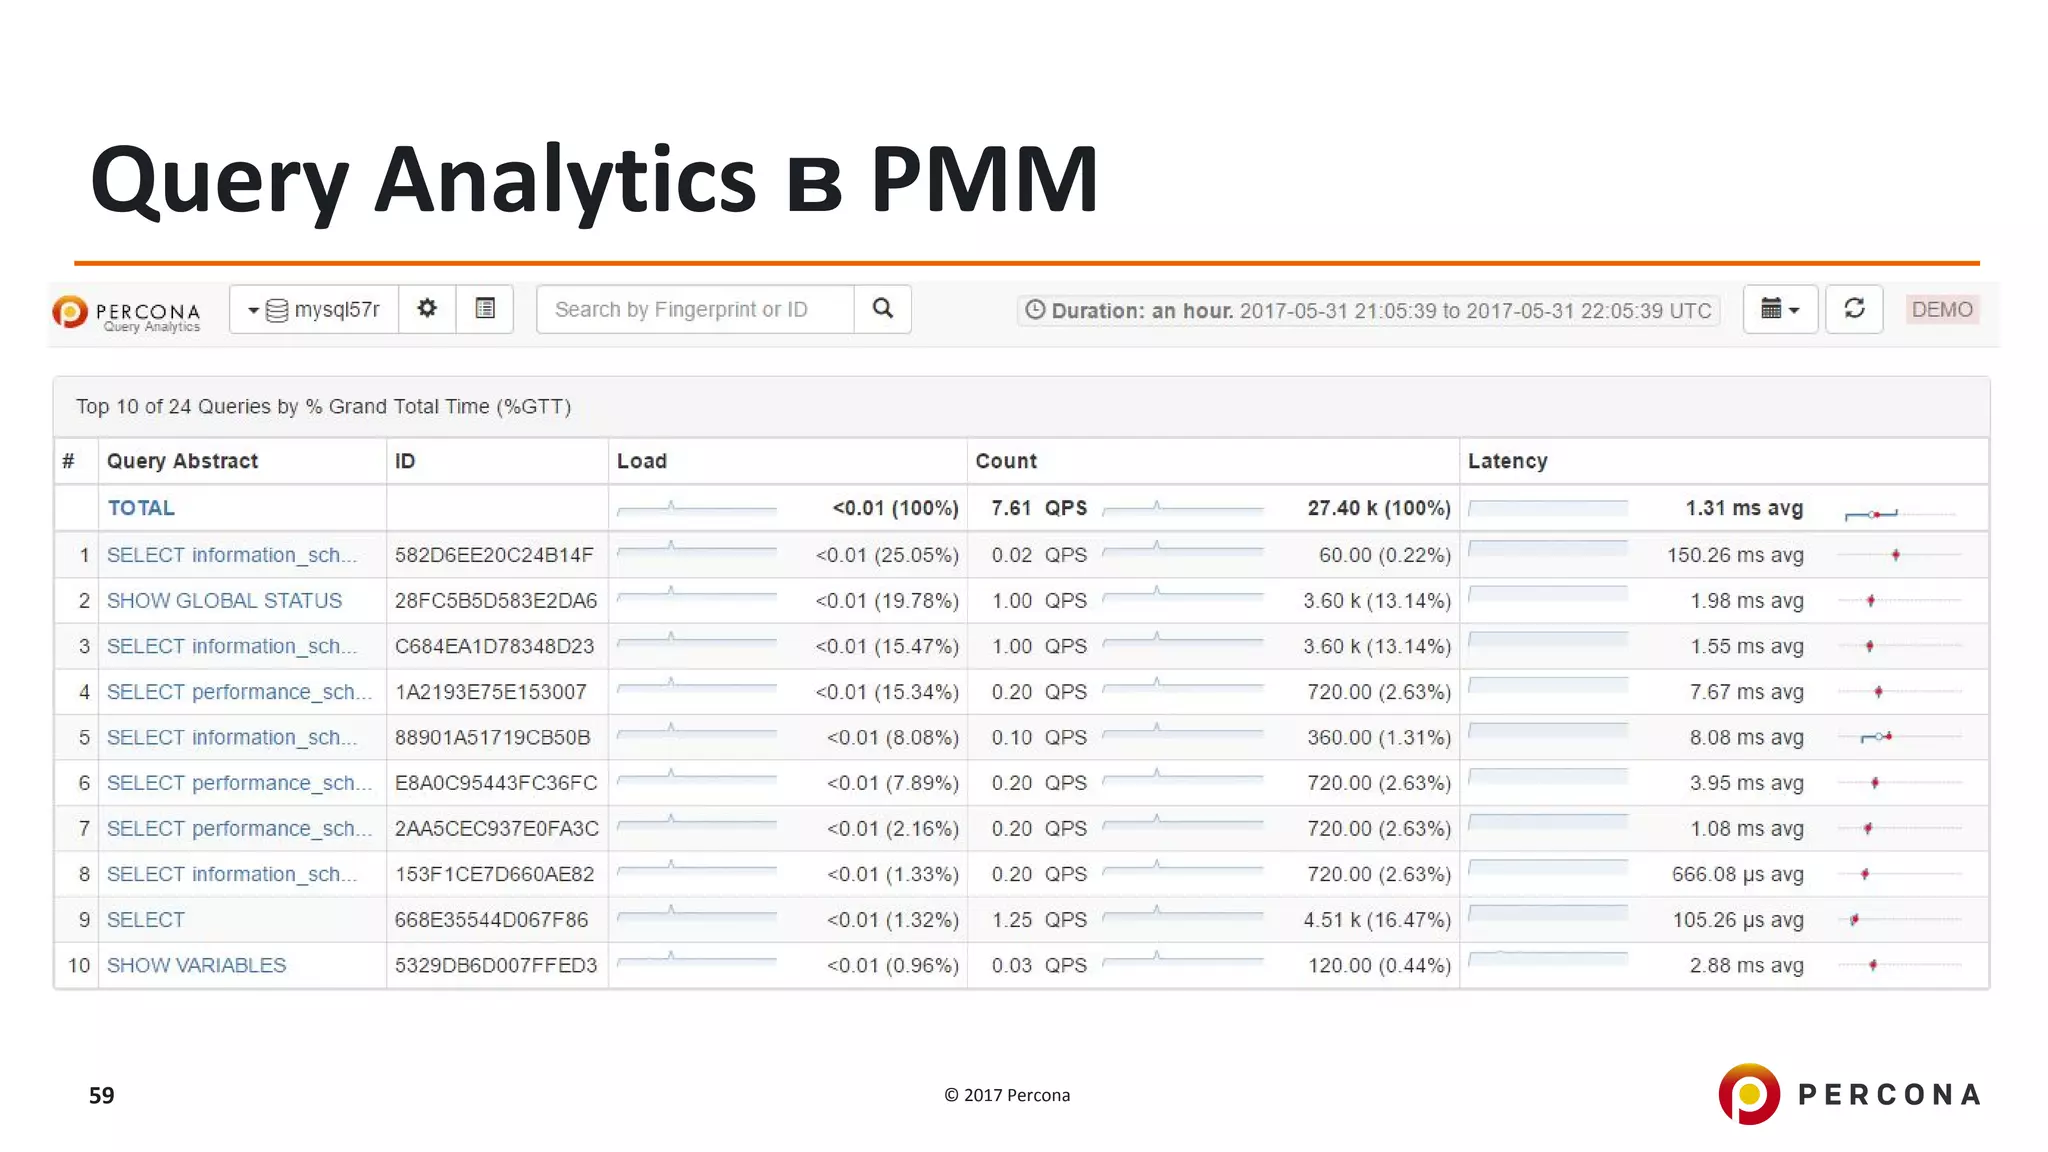2048x1152 pixels.
Task: Click ID 88901A51719CB50B
Action: (x=492, y=737)
